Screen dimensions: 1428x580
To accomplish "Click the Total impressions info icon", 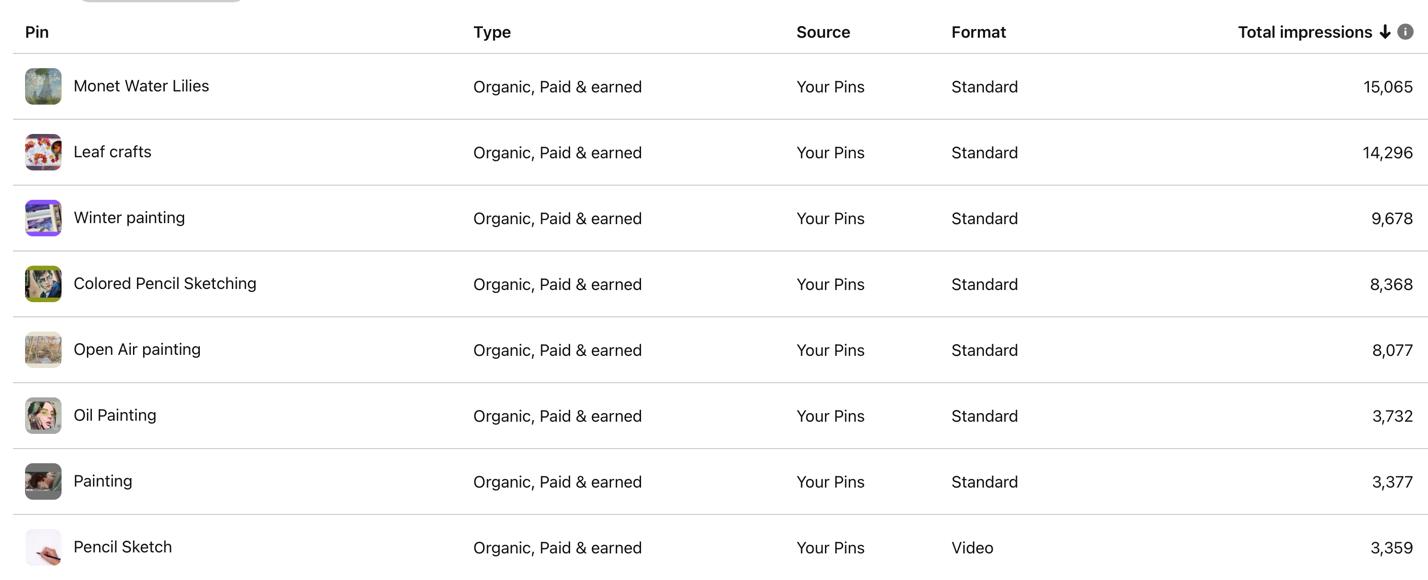I will pos(1405,32).
